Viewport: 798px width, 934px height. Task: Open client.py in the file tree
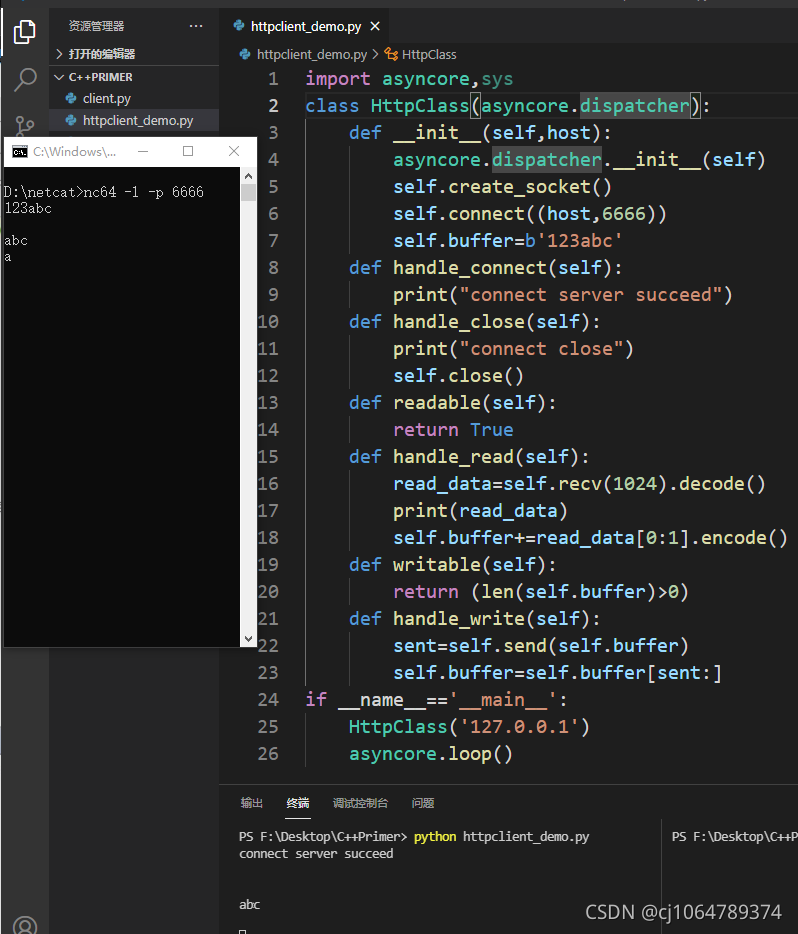pos(107,98)
